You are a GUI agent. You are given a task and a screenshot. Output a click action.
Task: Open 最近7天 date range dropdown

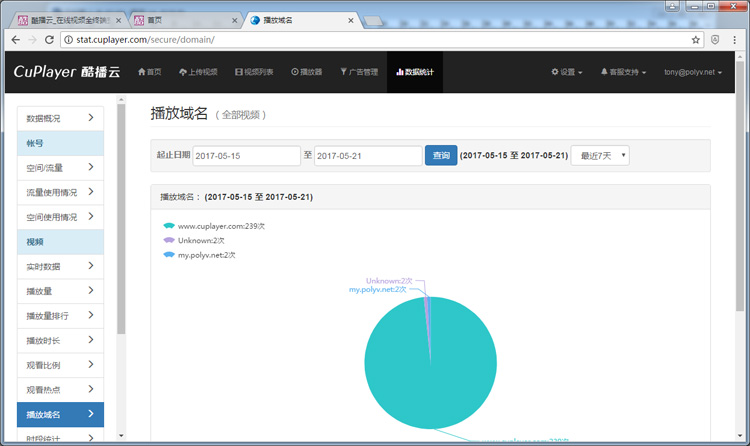[x=600, y=156]
